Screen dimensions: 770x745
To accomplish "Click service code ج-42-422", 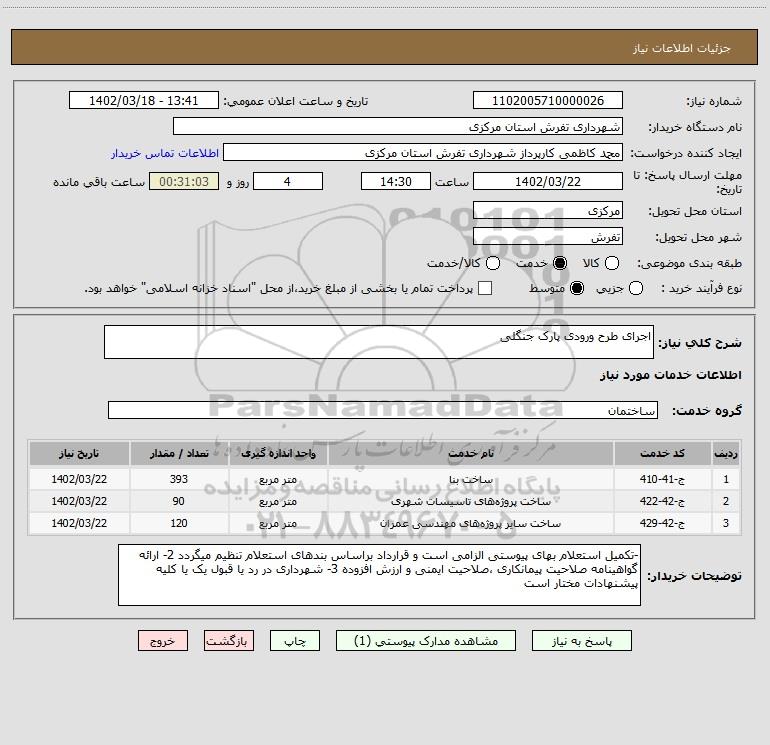I will click(662, 501).
